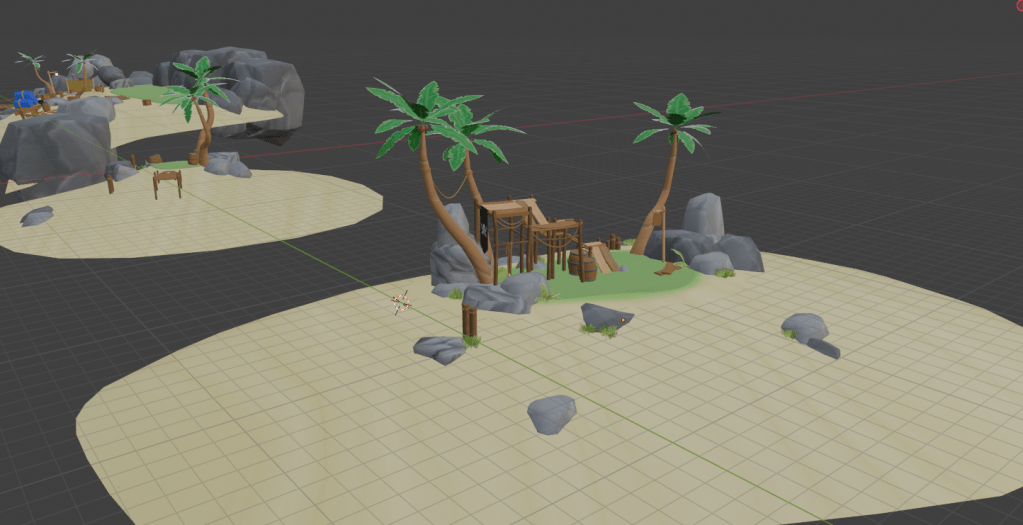Select the flat rock left of the wooden post
The height and width of the screenshot is (525, 1023).
(x=440, y=348)
